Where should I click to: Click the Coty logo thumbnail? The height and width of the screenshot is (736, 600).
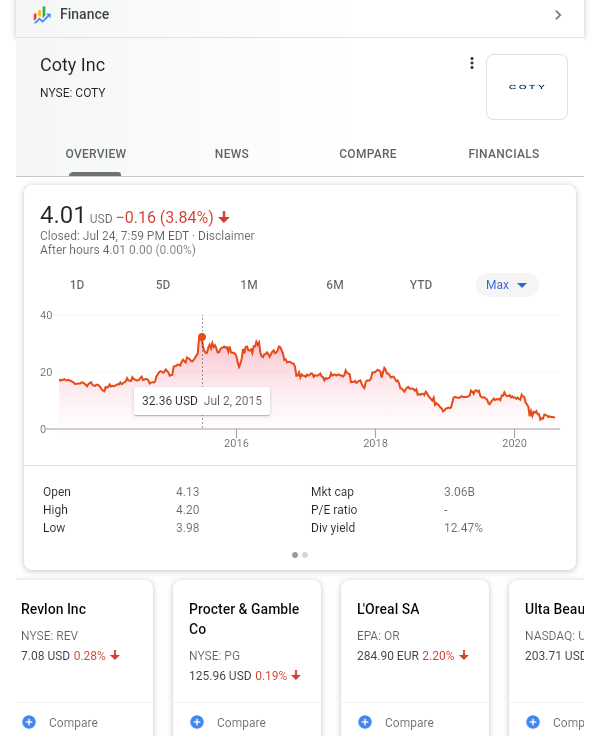click(x=526, y=87)
